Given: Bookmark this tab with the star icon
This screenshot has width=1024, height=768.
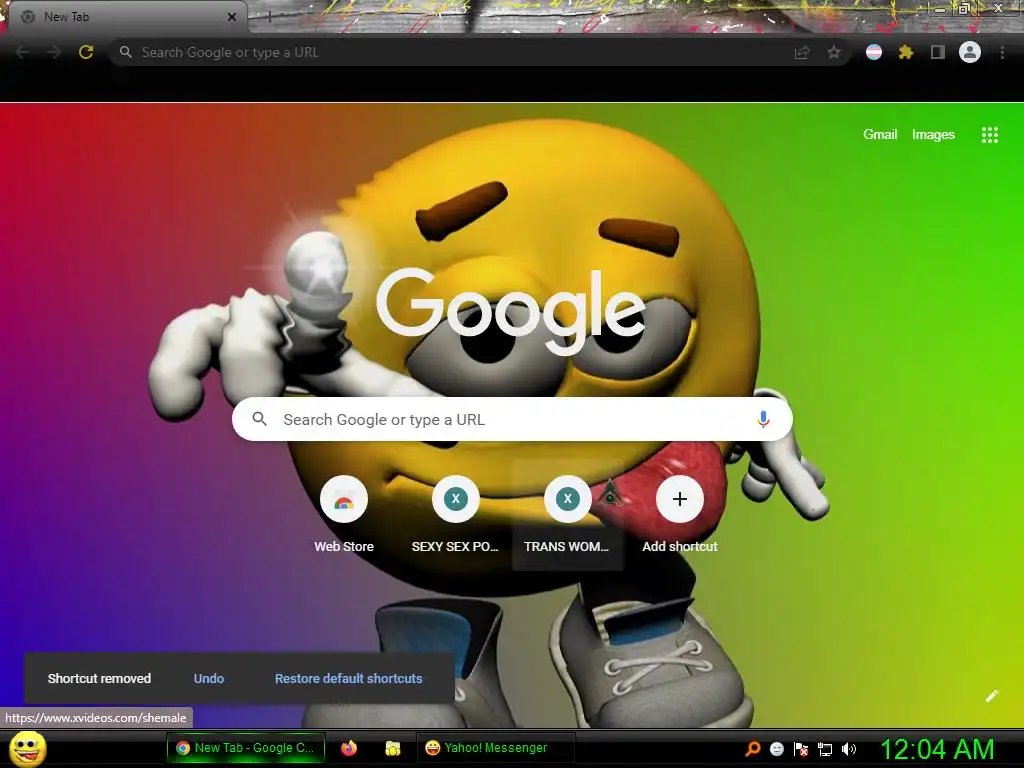Looking at the screenshot, I should (833, 52).
